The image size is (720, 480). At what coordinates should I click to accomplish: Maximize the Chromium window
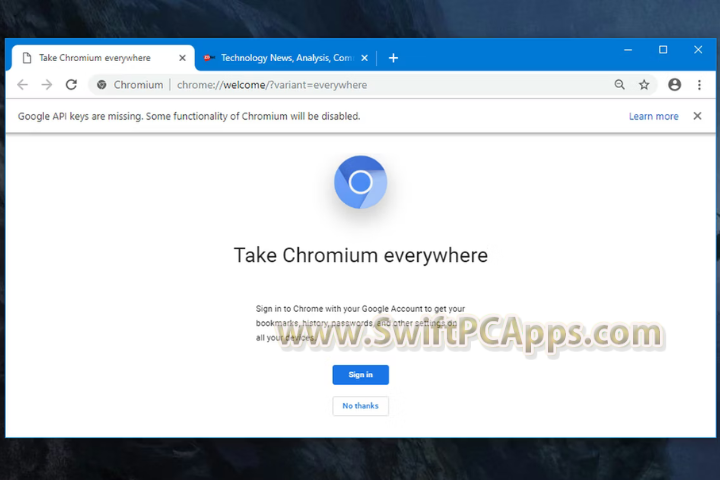[x=663, y=50]
